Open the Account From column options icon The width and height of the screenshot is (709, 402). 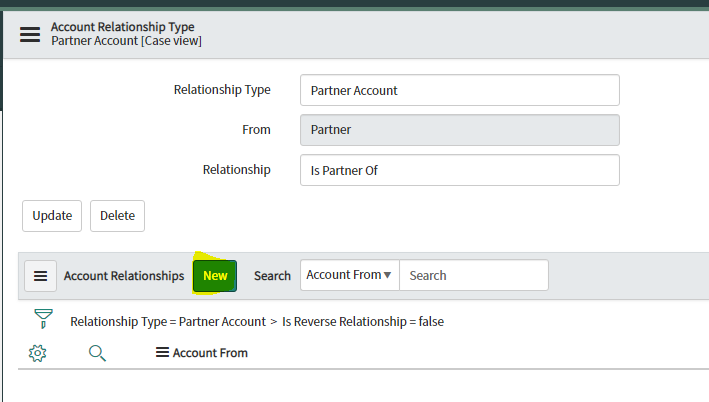162,353
